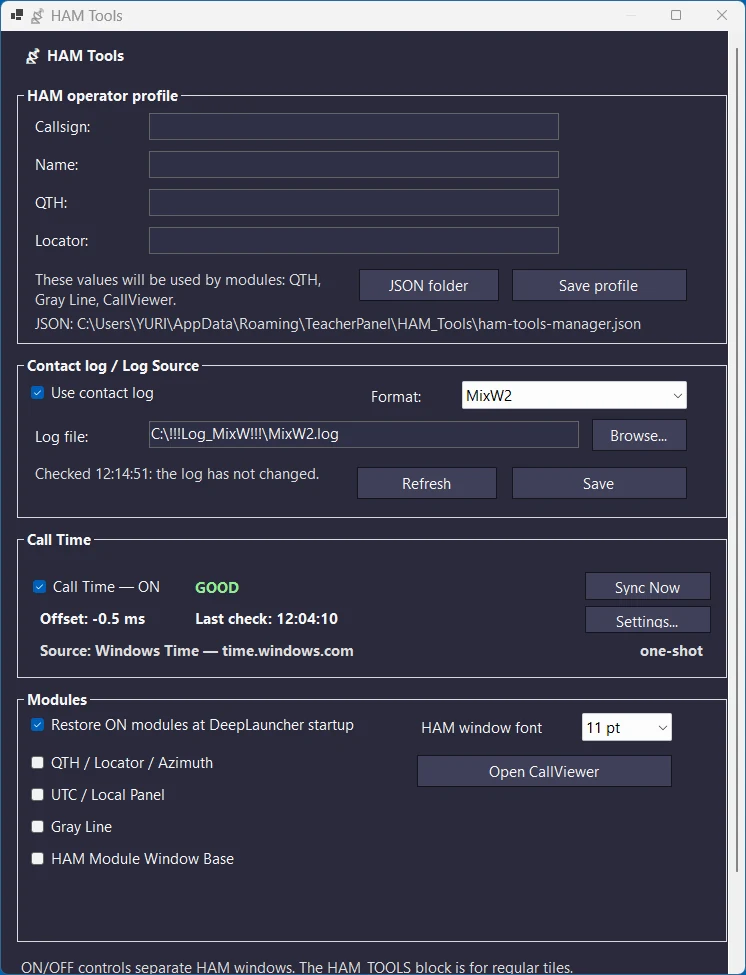The height and width of the screenshot is (975, 746).
Task: Focus the Name input field
Action: coord(354,165)
